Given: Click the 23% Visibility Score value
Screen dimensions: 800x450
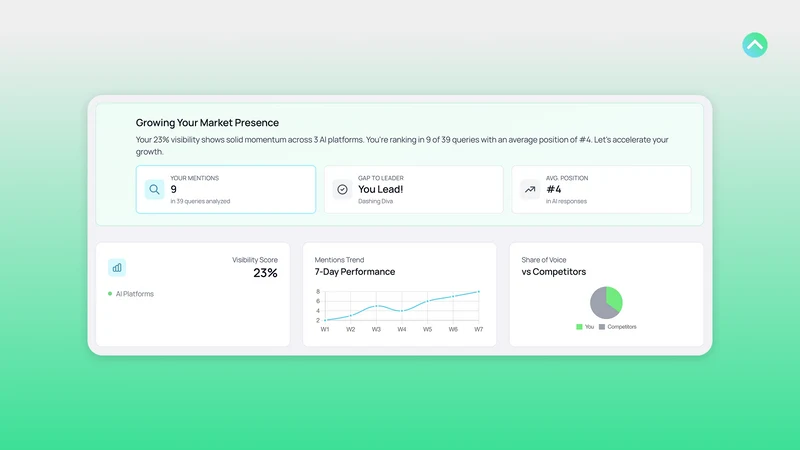Looking at the screenshot, I should [265, 273].
